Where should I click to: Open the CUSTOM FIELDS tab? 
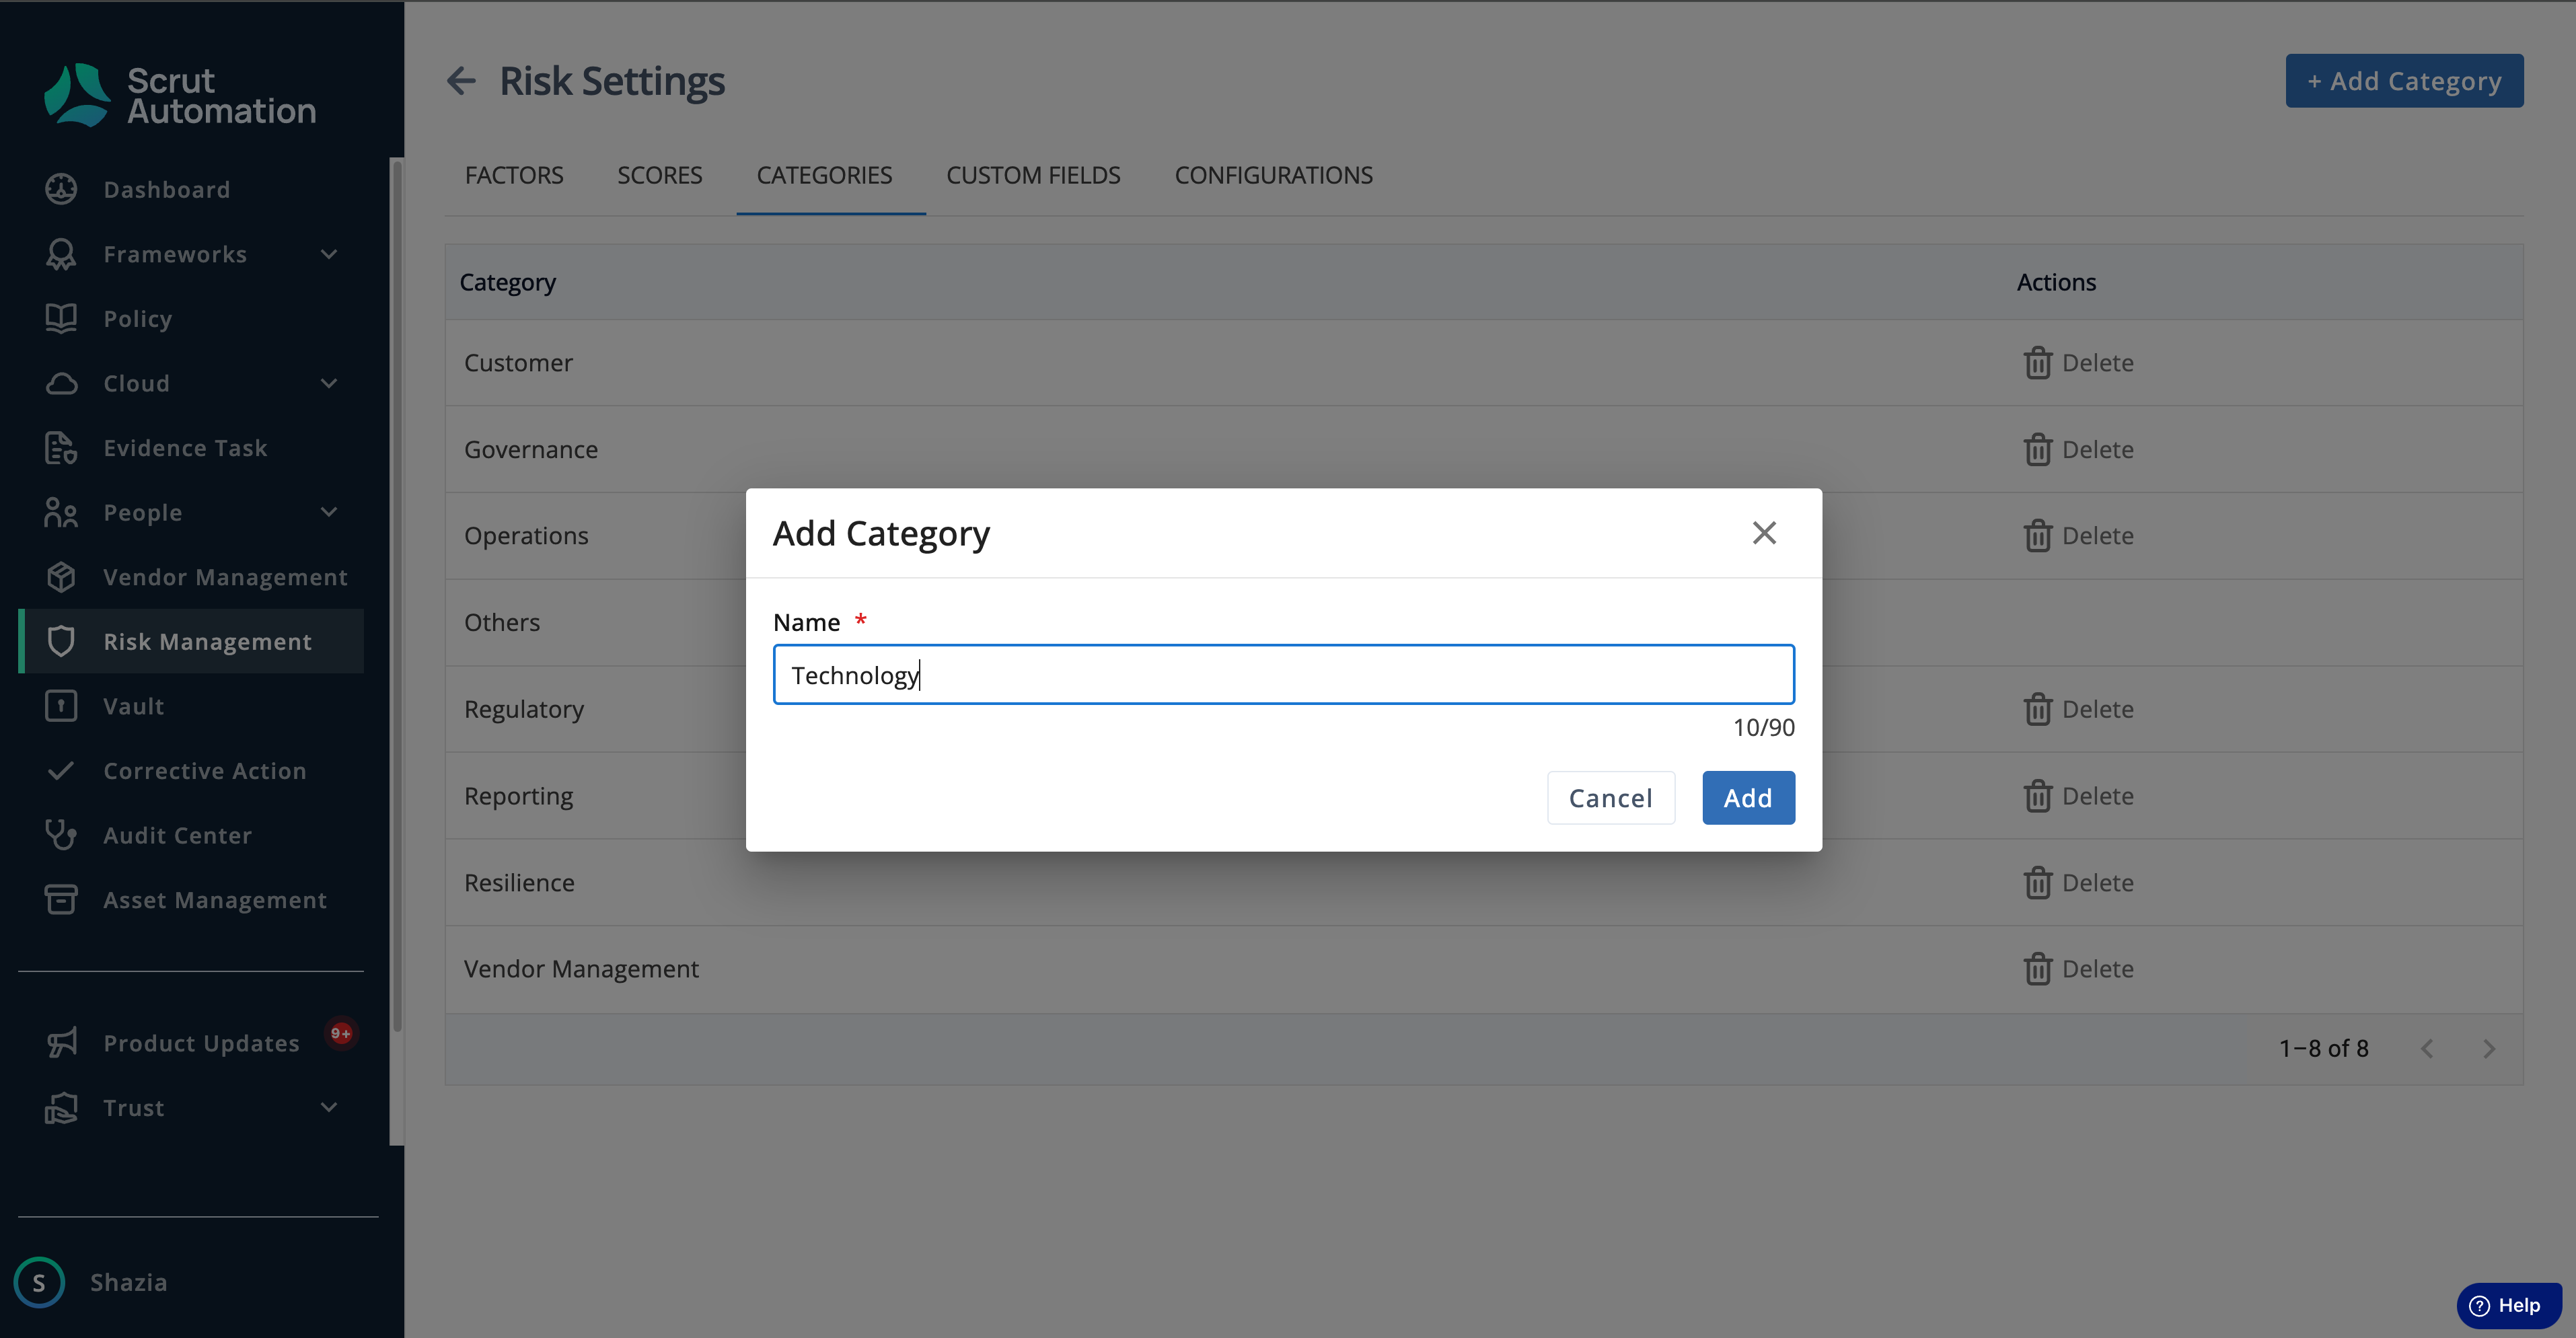(1033, 175)
